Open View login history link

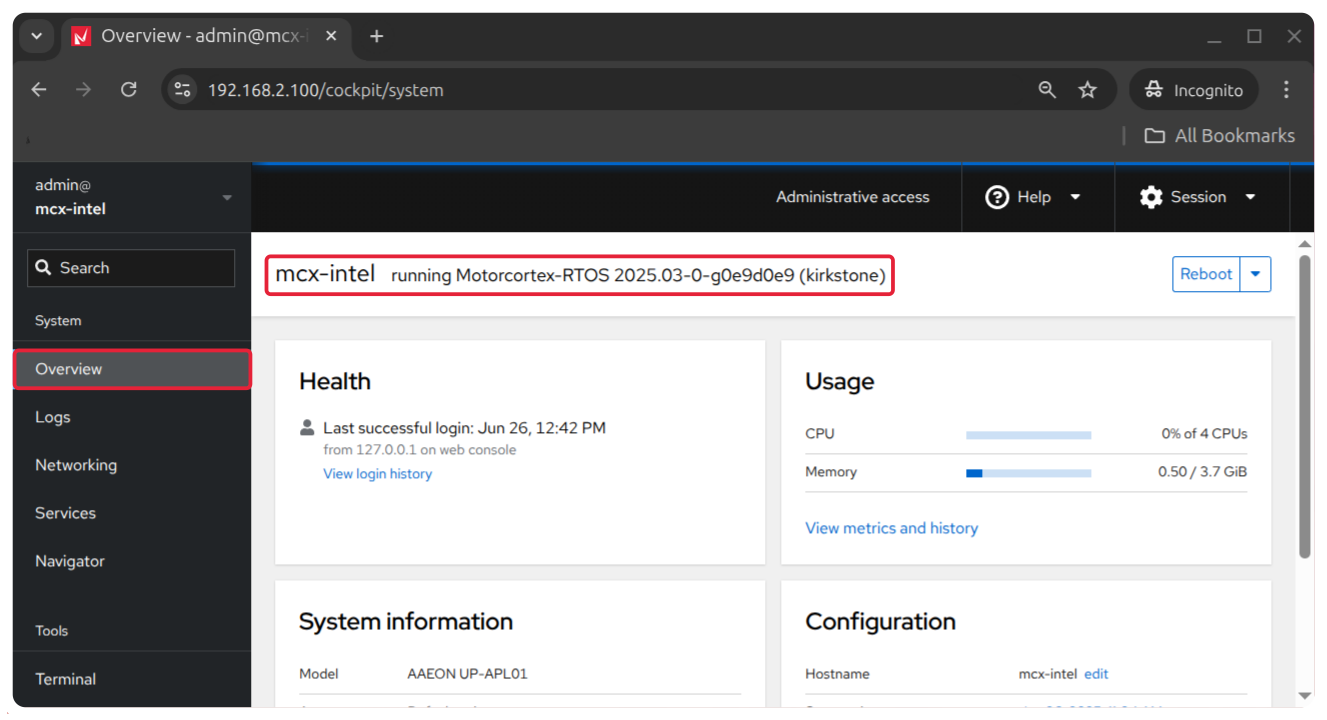click(x=377, y=474)
